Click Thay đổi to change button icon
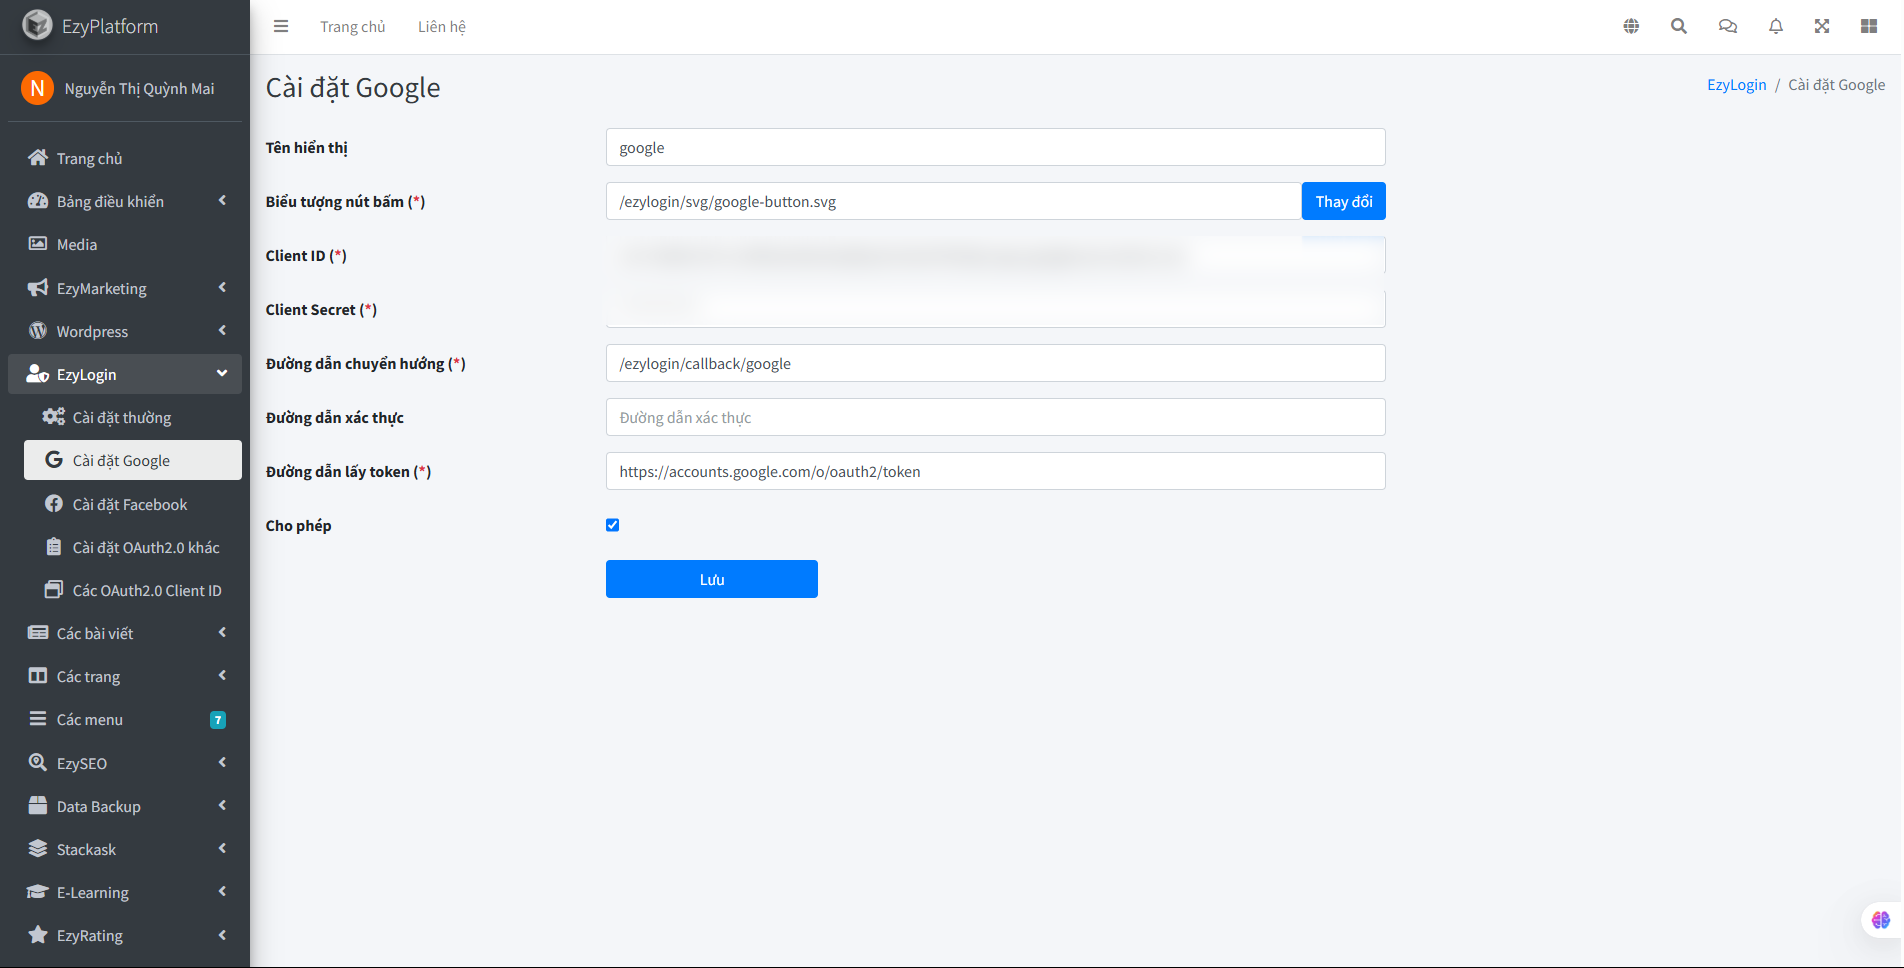 [1343, 201]
